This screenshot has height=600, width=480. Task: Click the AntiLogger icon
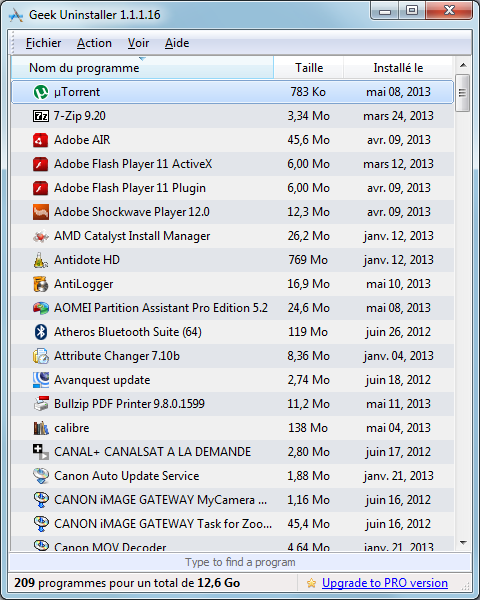41,284
